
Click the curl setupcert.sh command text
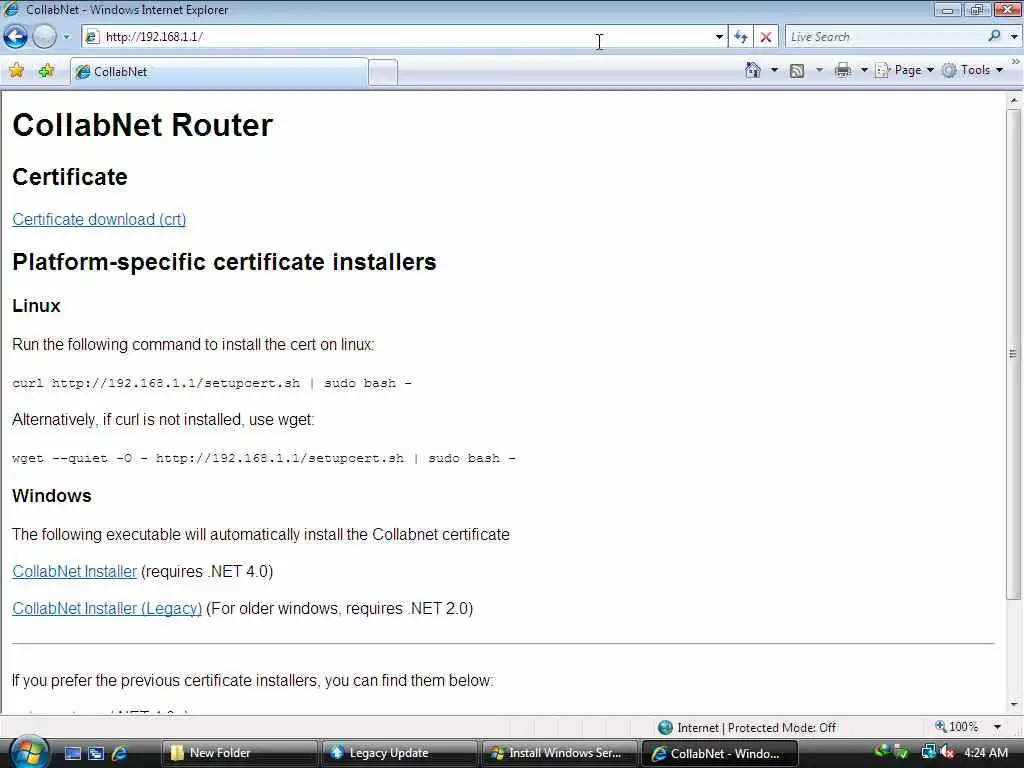tap(212, 383)
